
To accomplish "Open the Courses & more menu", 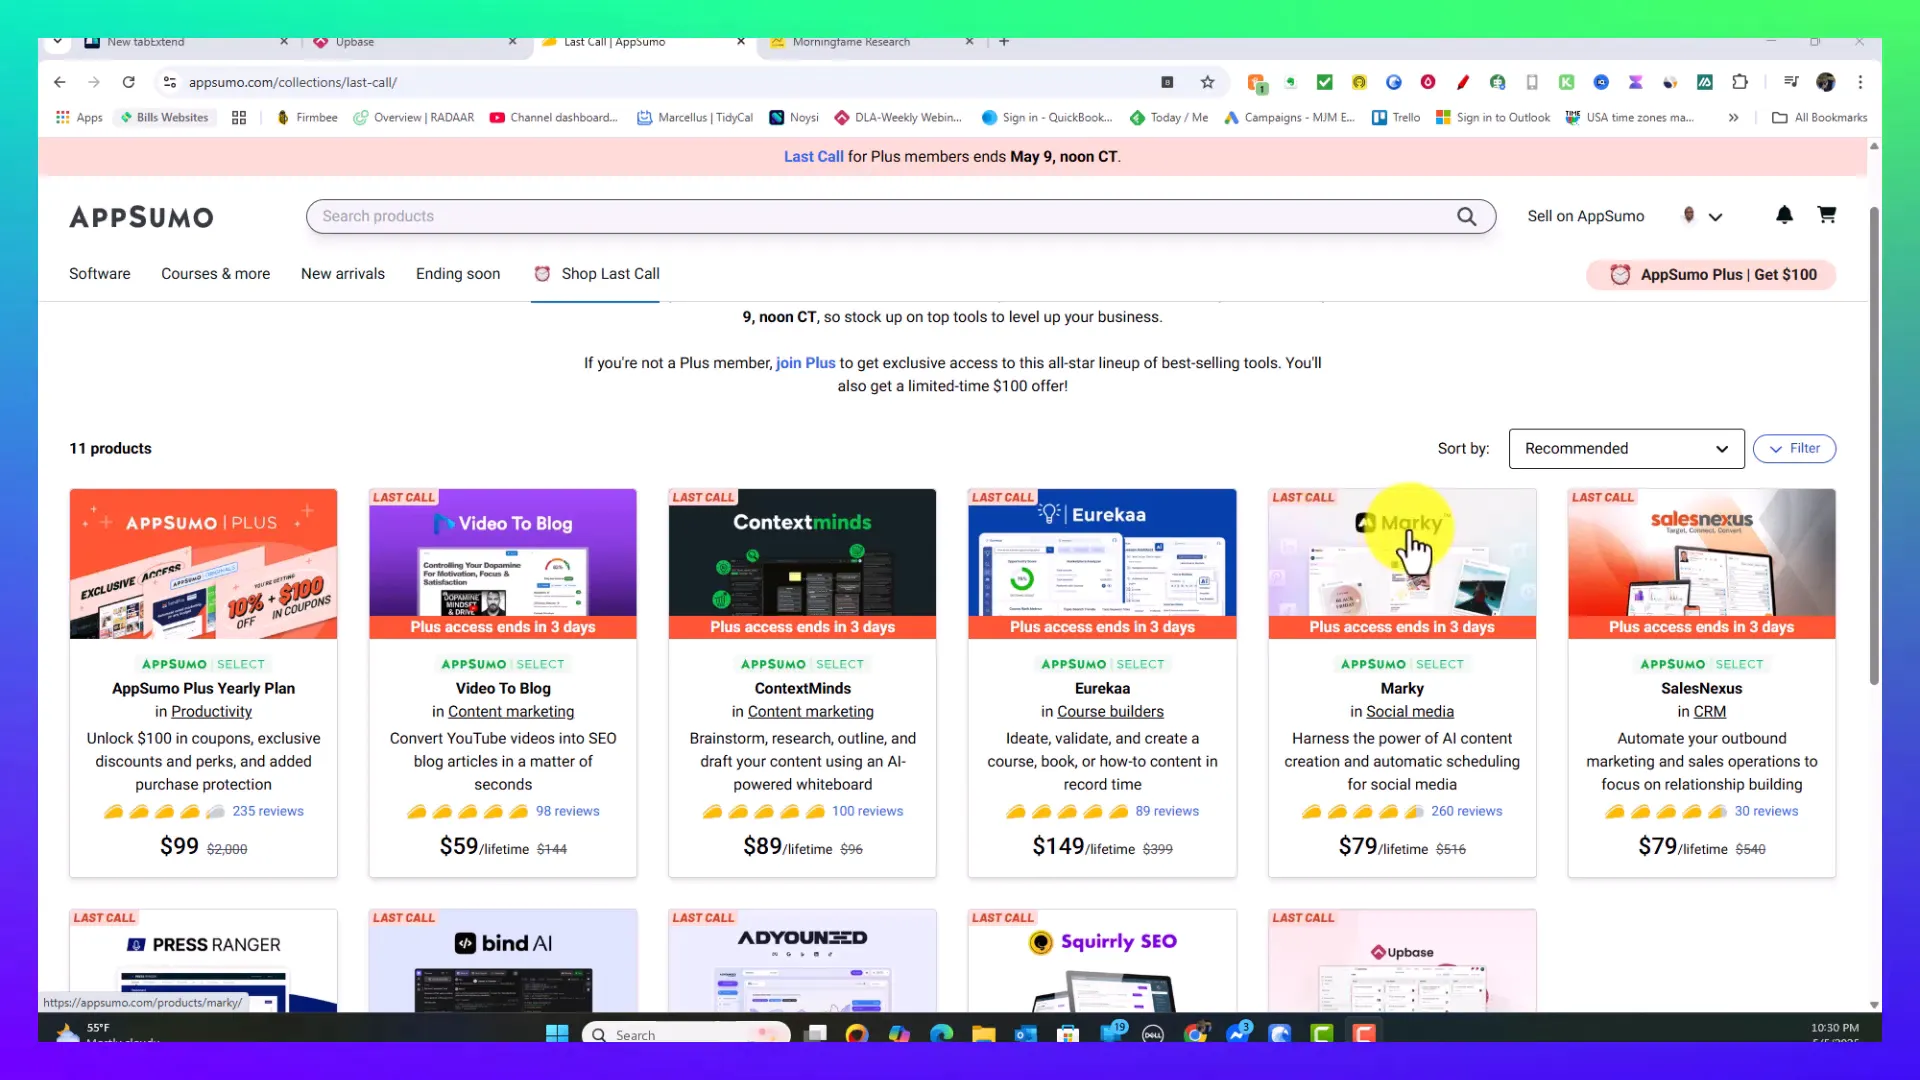I will pos(215,273).
